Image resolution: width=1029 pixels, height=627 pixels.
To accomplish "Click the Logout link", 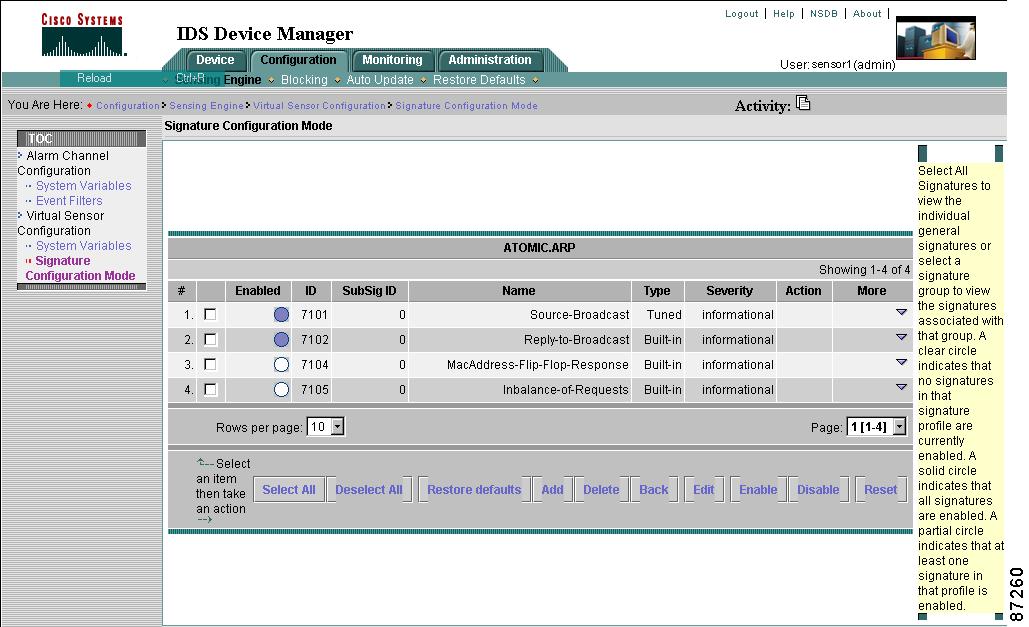I will pos(741,14).
